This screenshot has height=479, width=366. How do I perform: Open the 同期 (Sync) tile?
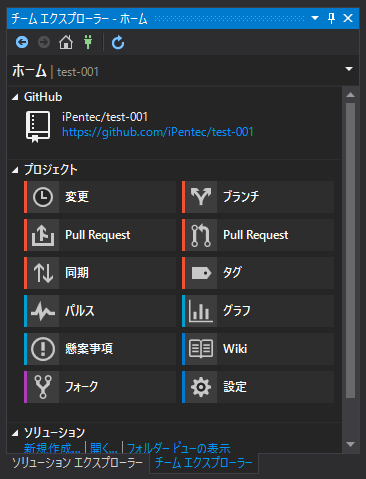(100, 273)
